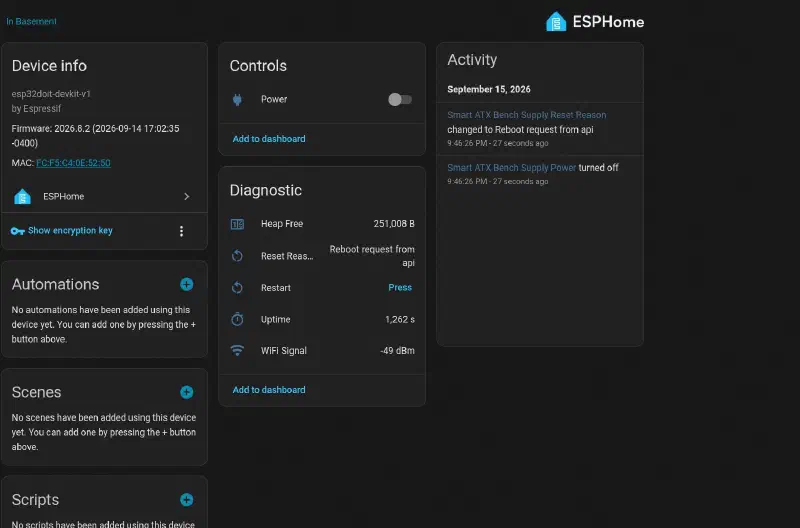
Task: Open the WiFi Signal -49 dBm value
Action: [x=397, y=350]
